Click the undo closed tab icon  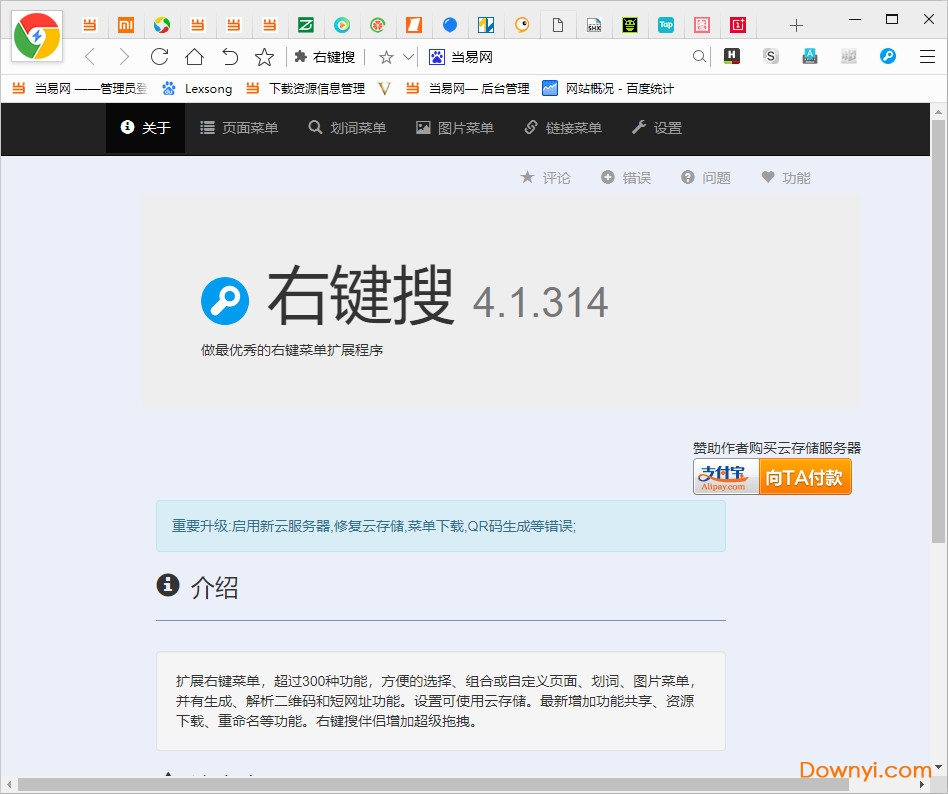pyautogui.click(x=230, y=57)
